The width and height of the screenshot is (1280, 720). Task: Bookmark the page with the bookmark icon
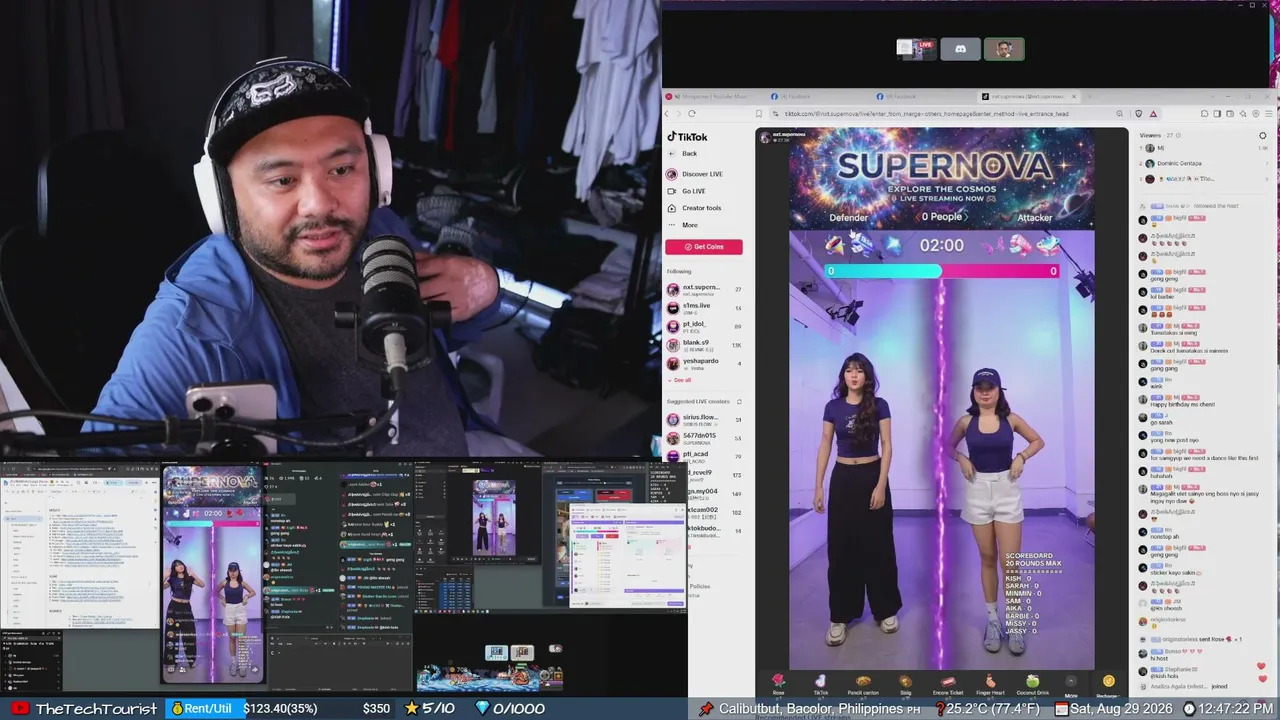click(760, 114)
